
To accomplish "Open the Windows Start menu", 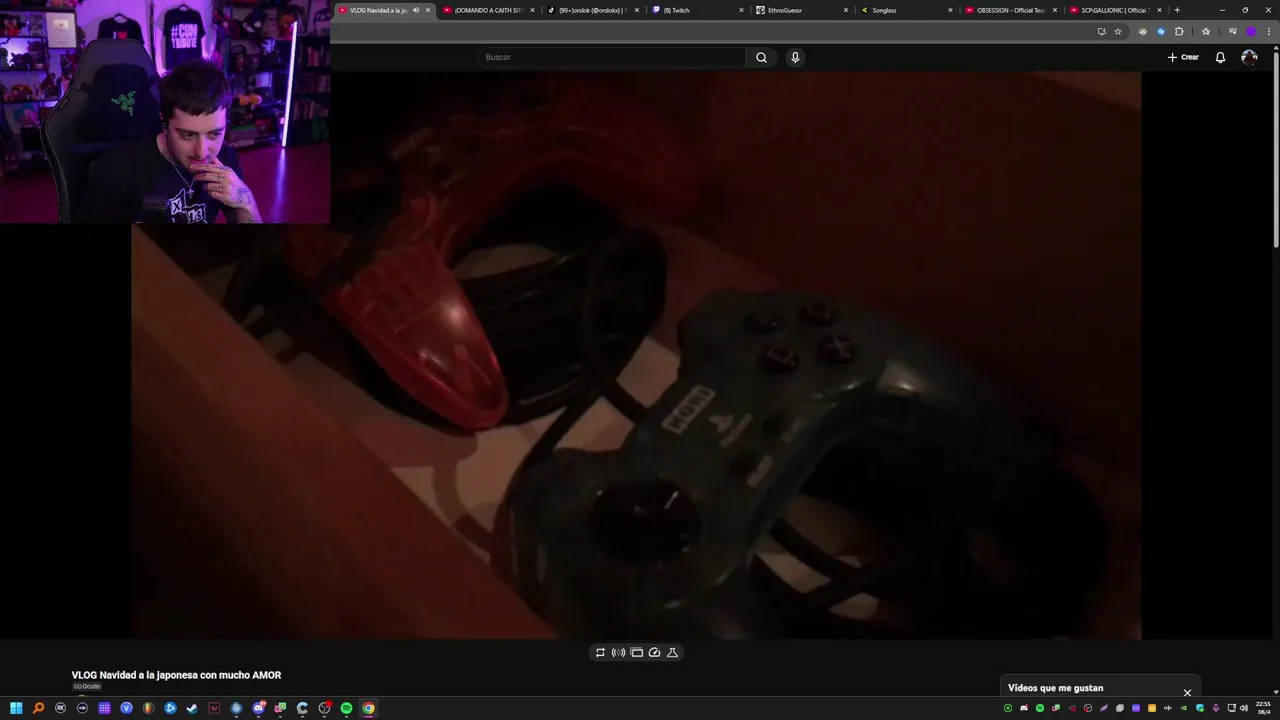I will (x=16, y=708).
